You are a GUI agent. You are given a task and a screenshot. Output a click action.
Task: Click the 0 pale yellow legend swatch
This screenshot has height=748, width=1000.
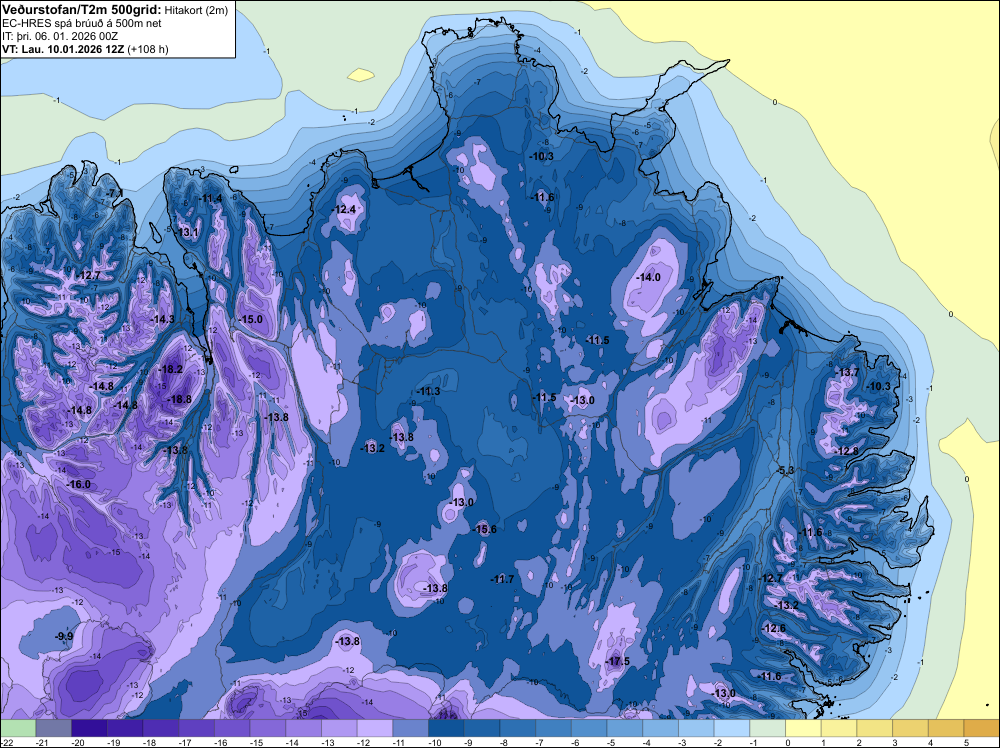coord(804,728)
